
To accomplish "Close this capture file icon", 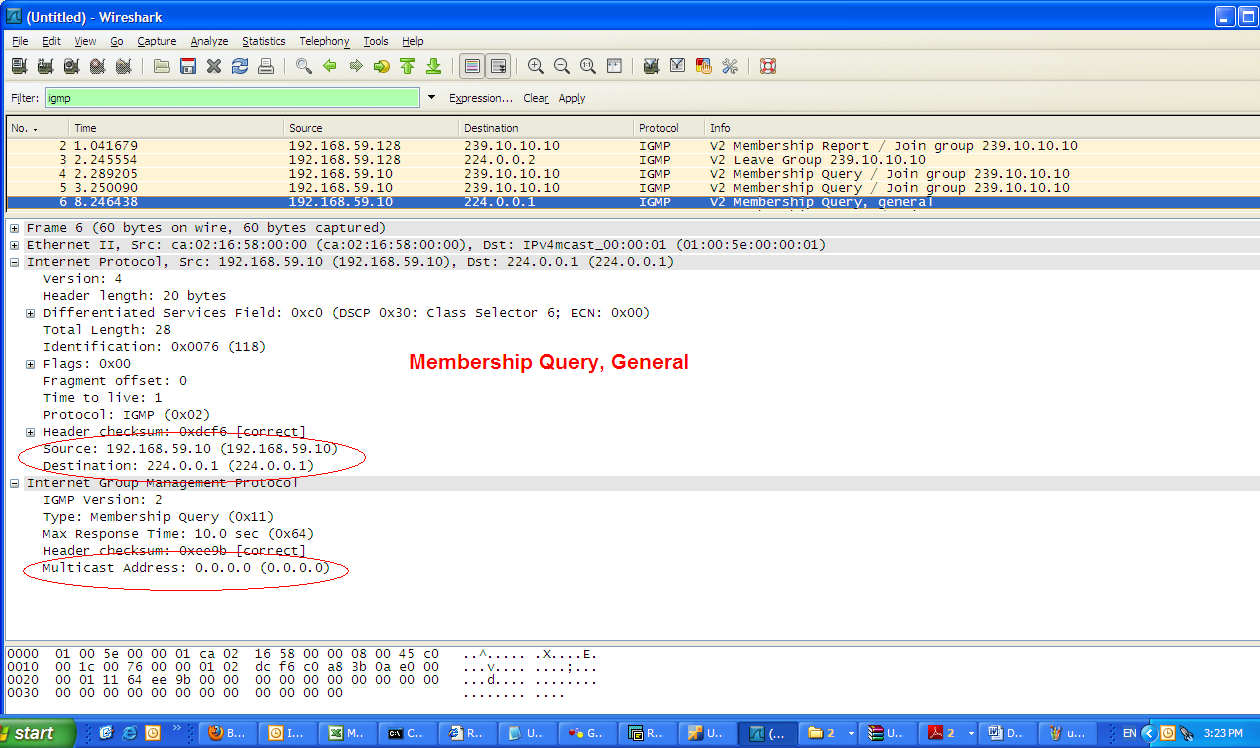I will tap(214, 66).
